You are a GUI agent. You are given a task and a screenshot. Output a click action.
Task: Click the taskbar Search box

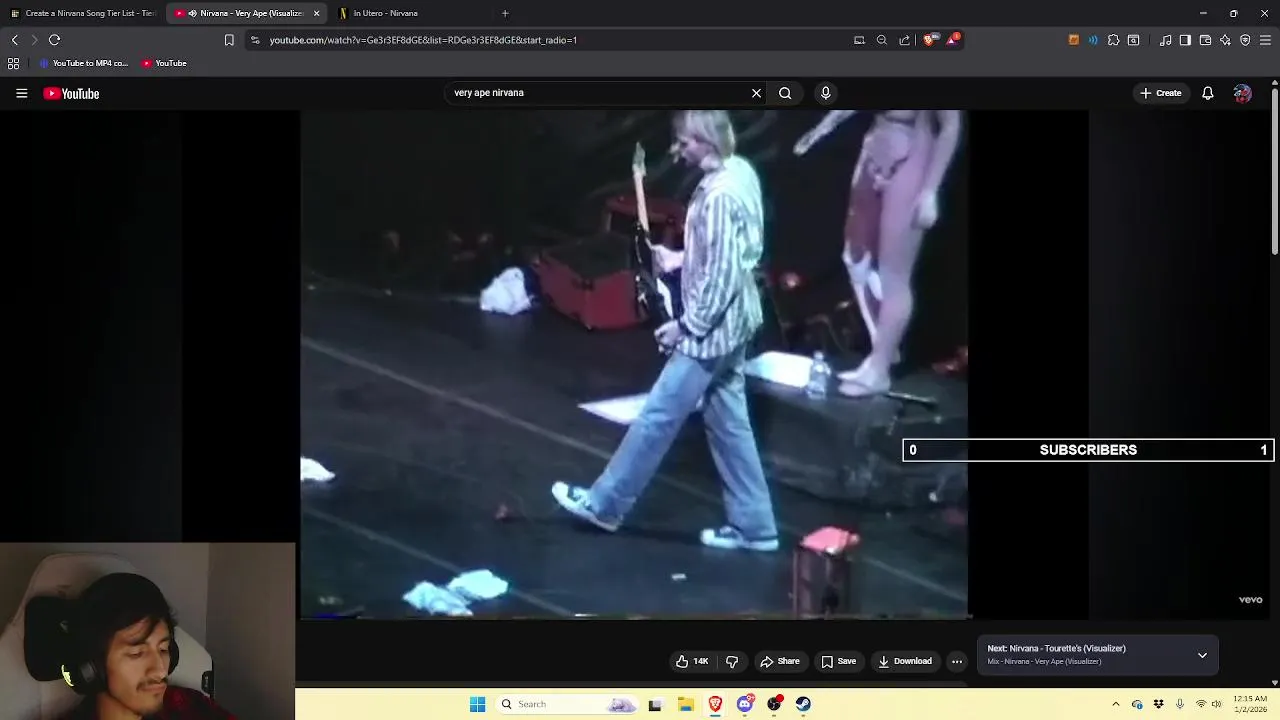(x=568, y=704)
